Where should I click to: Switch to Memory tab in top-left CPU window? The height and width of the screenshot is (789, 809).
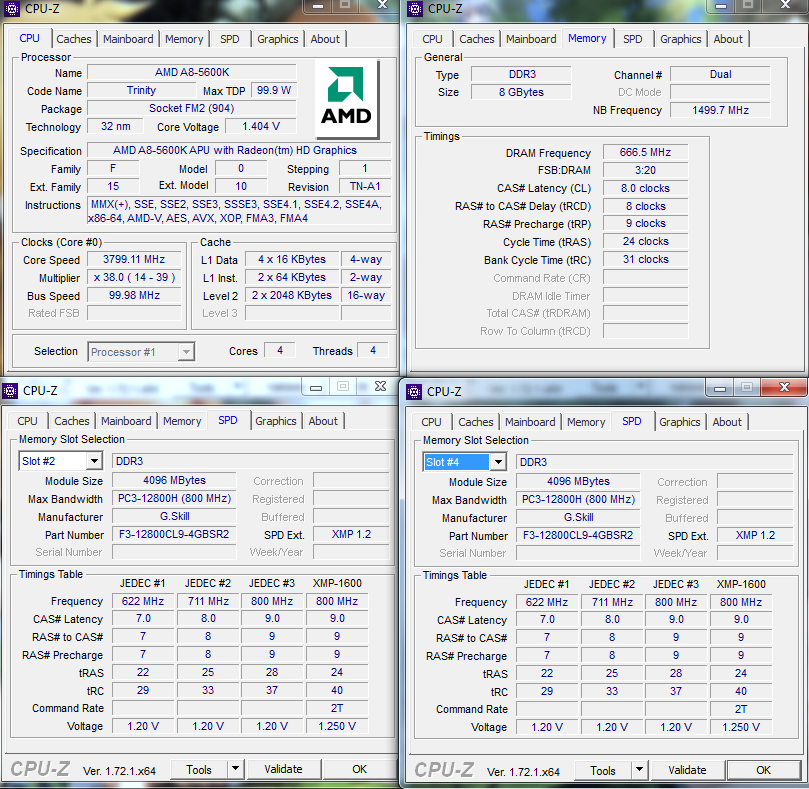click(184, 39)
